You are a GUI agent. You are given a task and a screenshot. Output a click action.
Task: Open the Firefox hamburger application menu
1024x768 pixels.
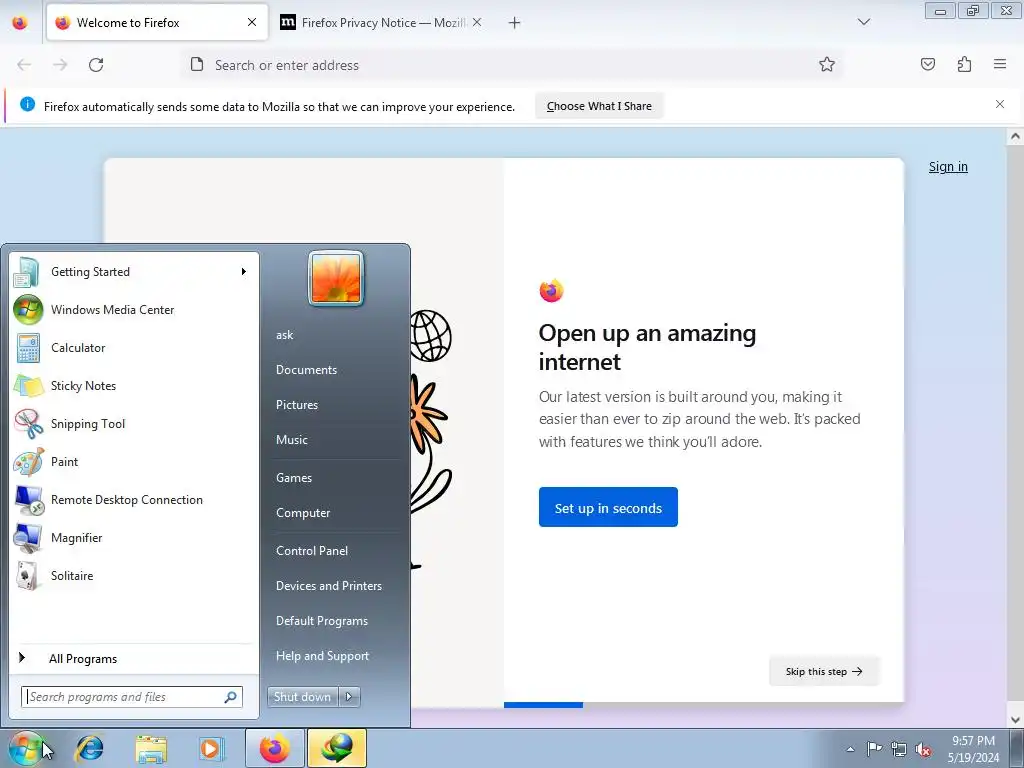[1000, 64]
